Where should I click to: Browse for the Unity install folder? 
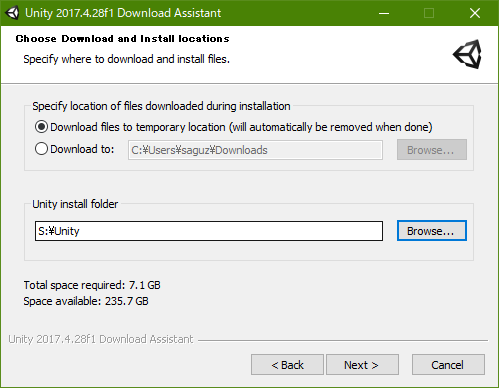pos(432,230)
